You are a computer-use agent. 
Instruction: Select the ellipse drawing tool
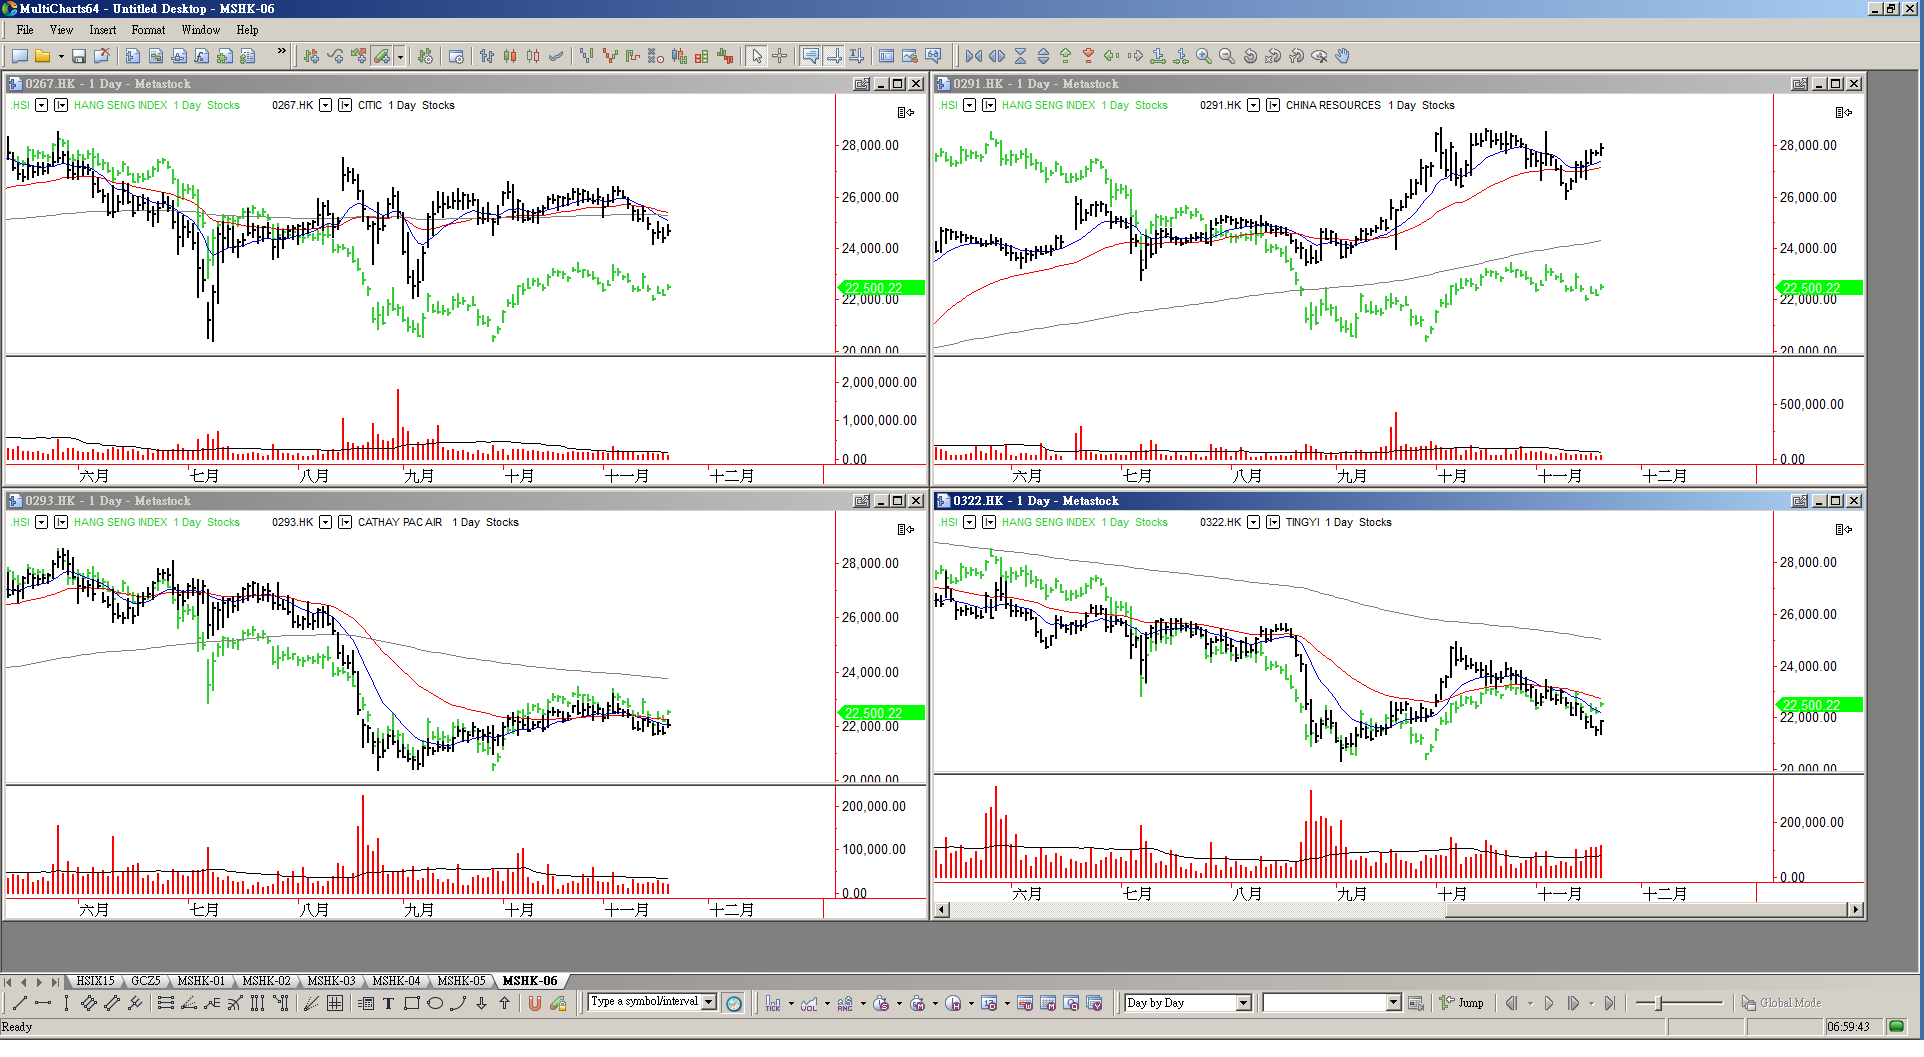(x=435, y=1003)
